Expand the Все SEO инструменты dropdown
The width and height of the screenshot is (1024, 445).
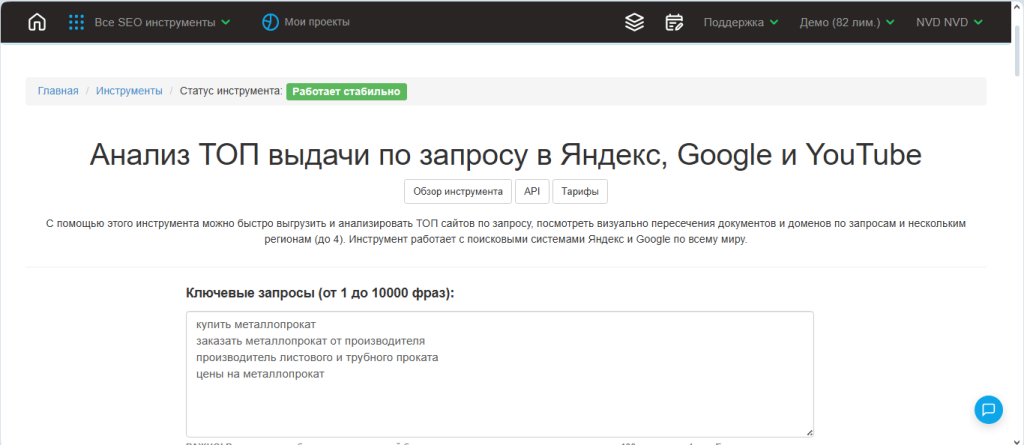click(x=160, y=22)
